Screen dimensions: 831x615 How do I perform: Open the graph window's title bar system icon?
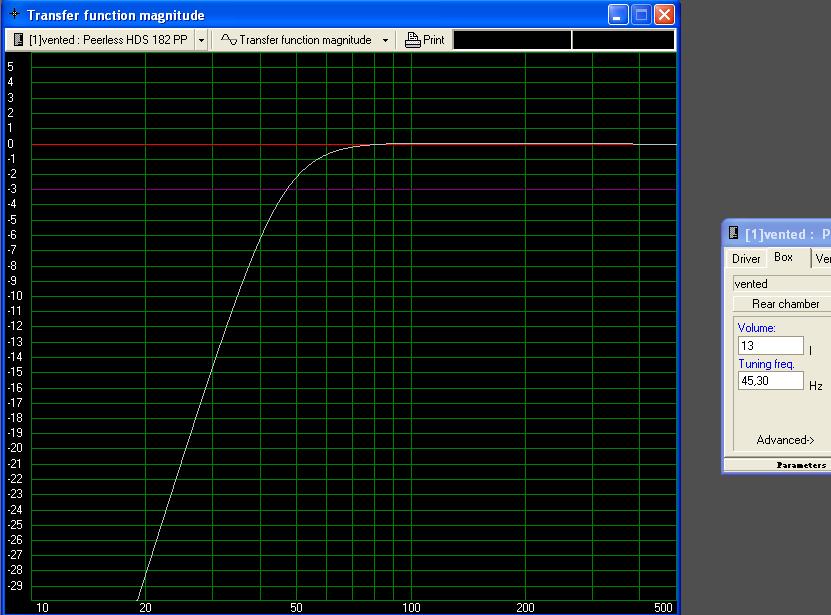[14, 15]
